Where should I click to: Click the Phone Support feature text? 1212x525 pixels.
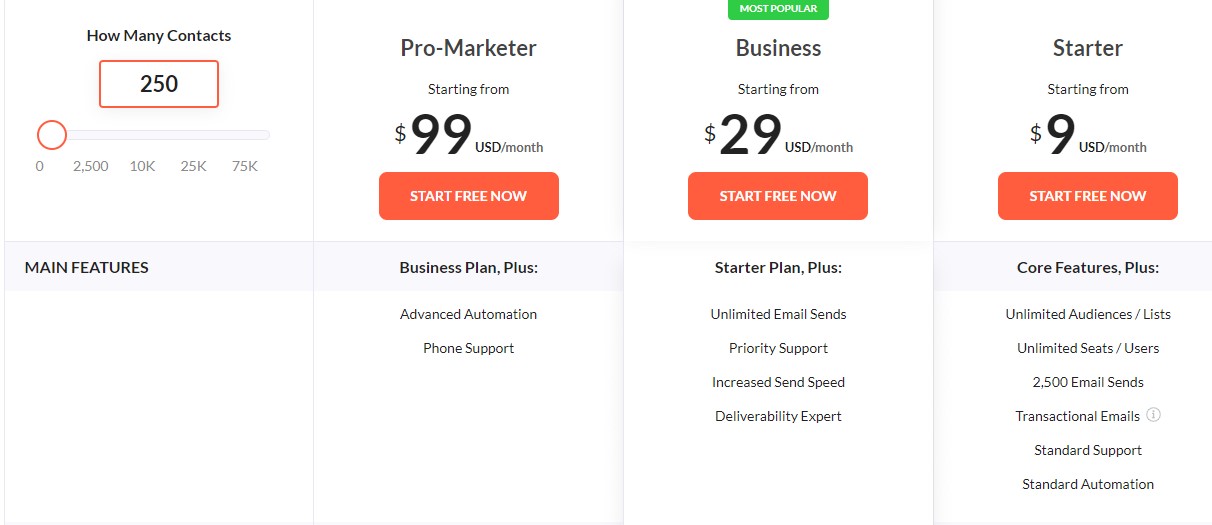(x=468, y=348)
